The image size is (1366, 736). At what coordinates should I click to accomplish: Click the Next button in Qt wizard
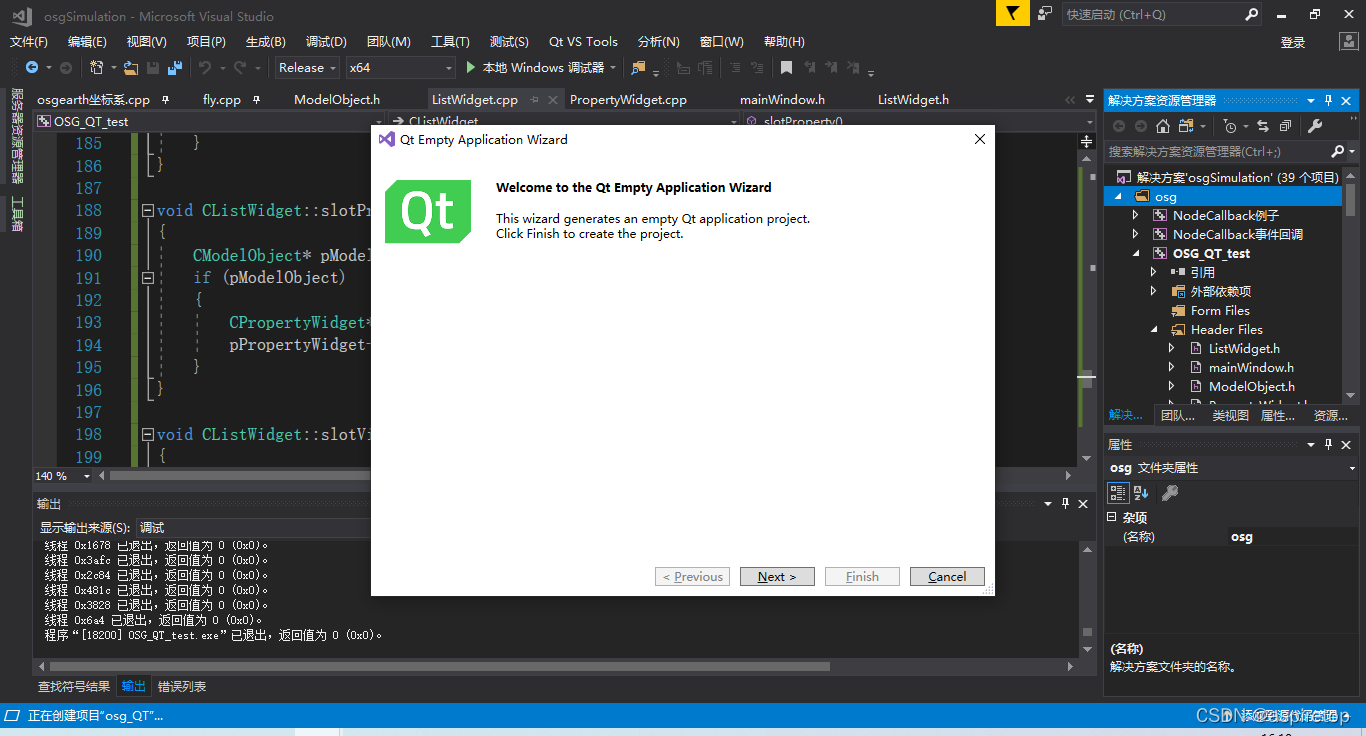pos(777,577)
